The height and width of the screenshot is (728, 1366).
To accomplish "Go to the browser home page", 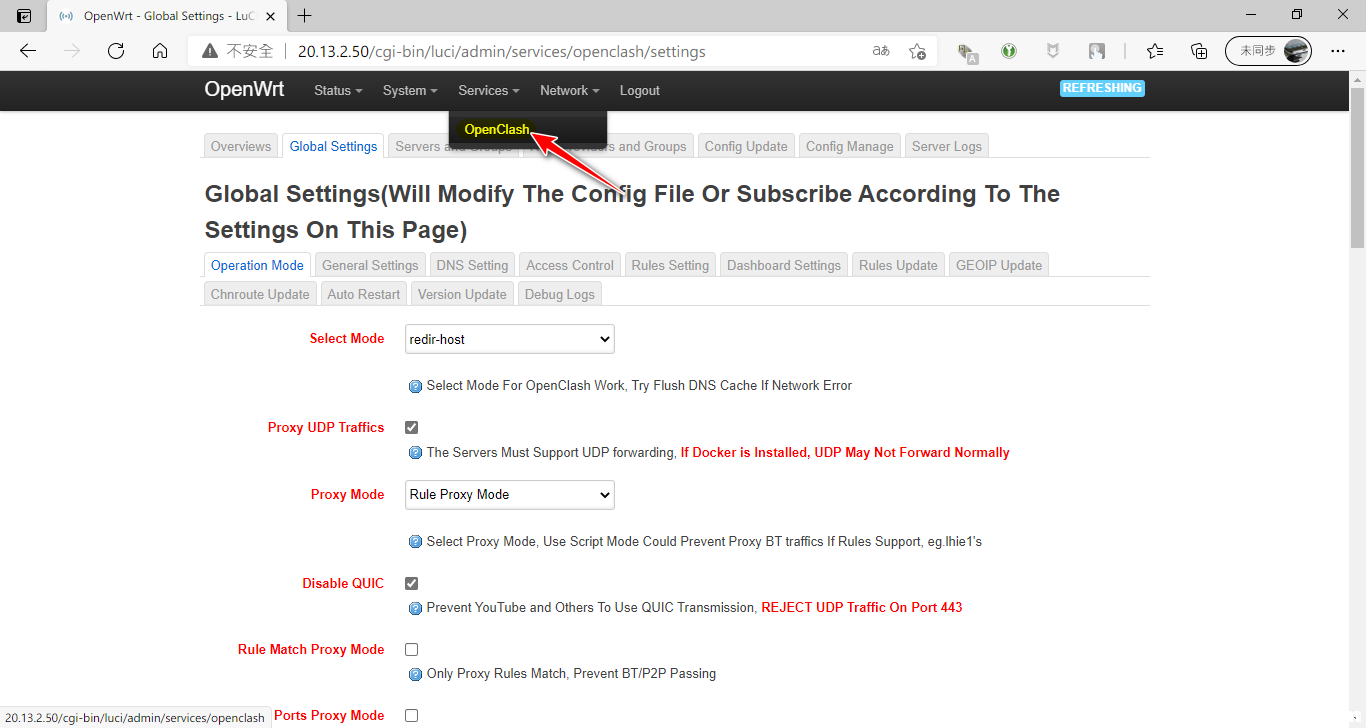I will click(x=160, y=51).
